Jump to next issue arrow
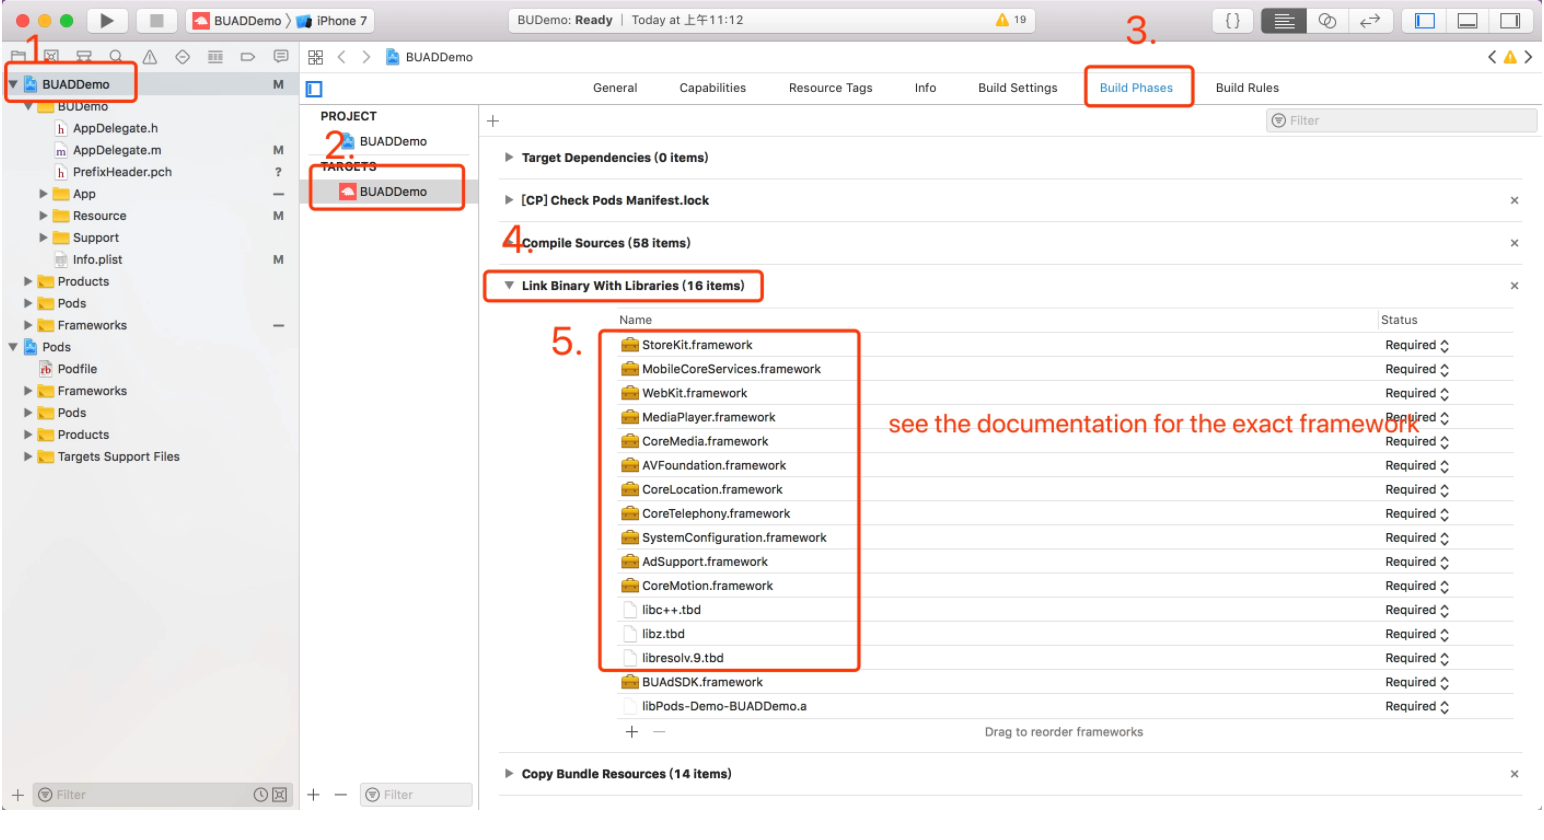The width and height of the screenshot is (1544, 840). (x=1528, y=57)
